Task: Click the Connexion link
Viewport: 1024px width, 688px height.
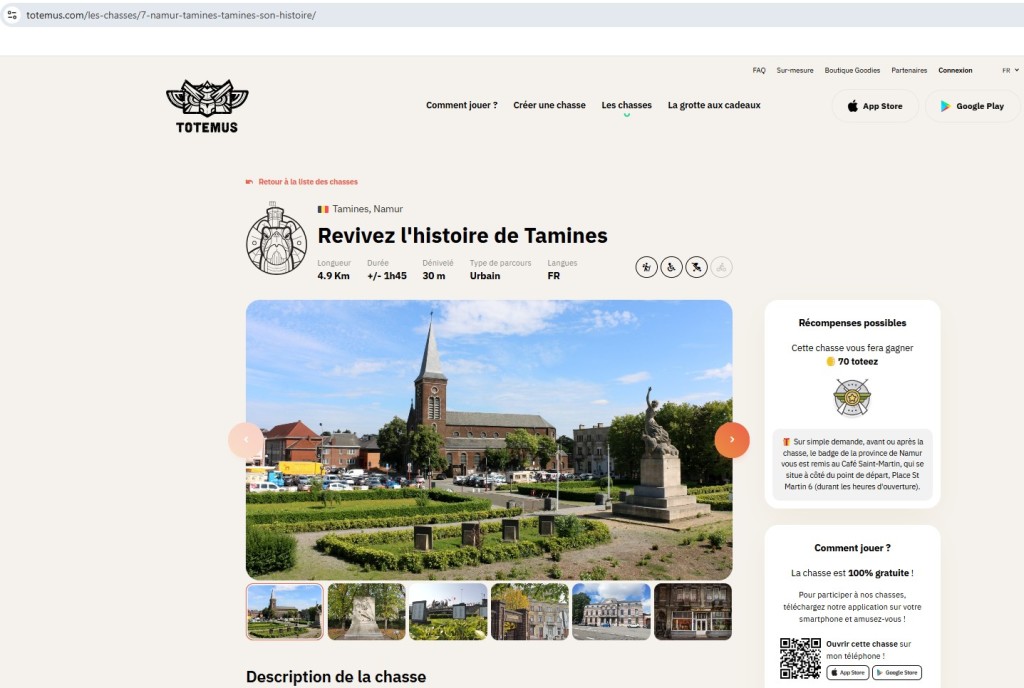Action: point(955,70)
